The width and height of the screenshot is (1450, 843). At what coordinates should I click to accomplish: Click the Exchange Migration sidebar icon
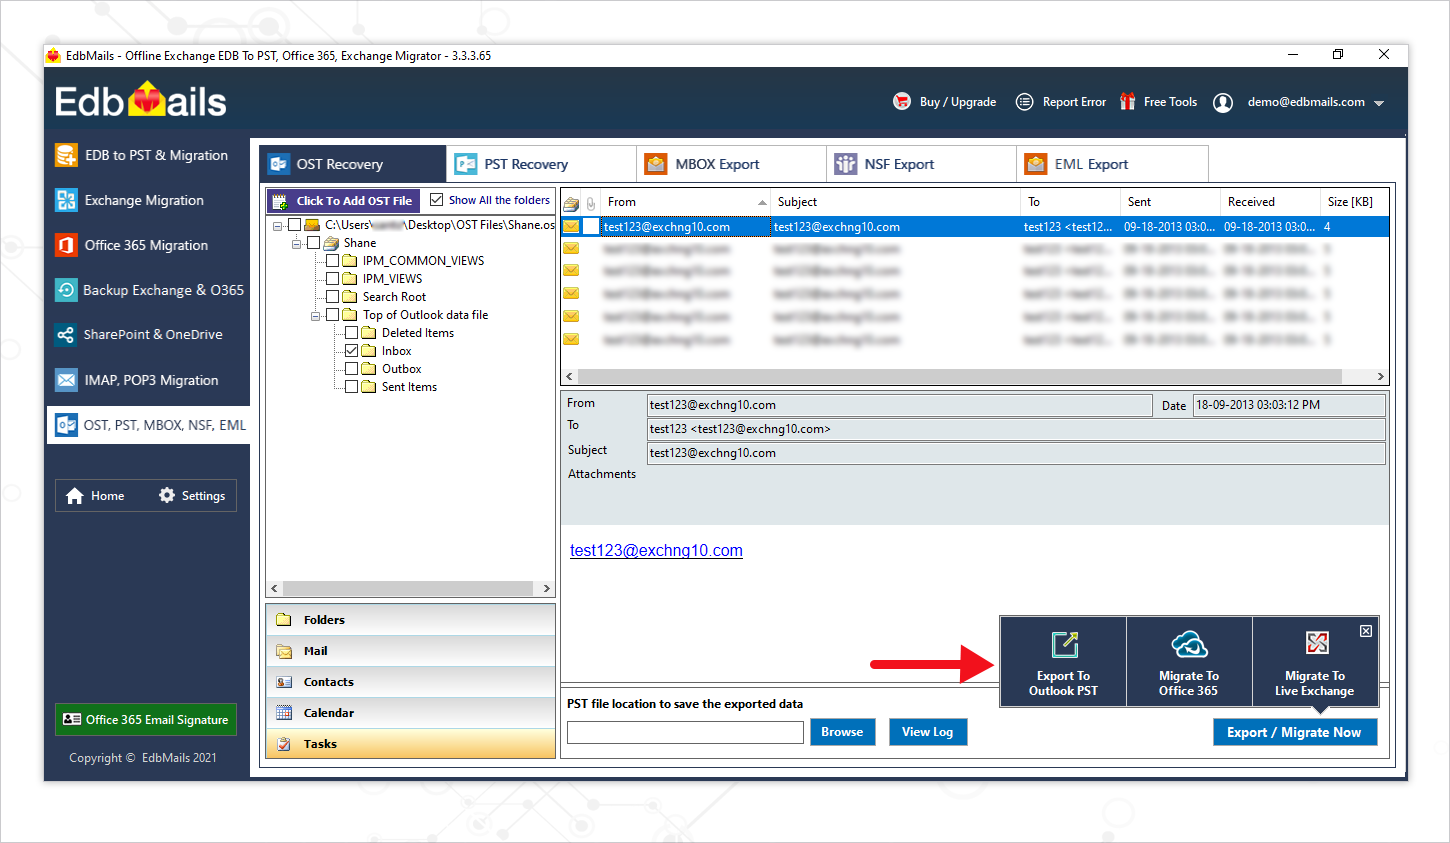pos(66,200)
